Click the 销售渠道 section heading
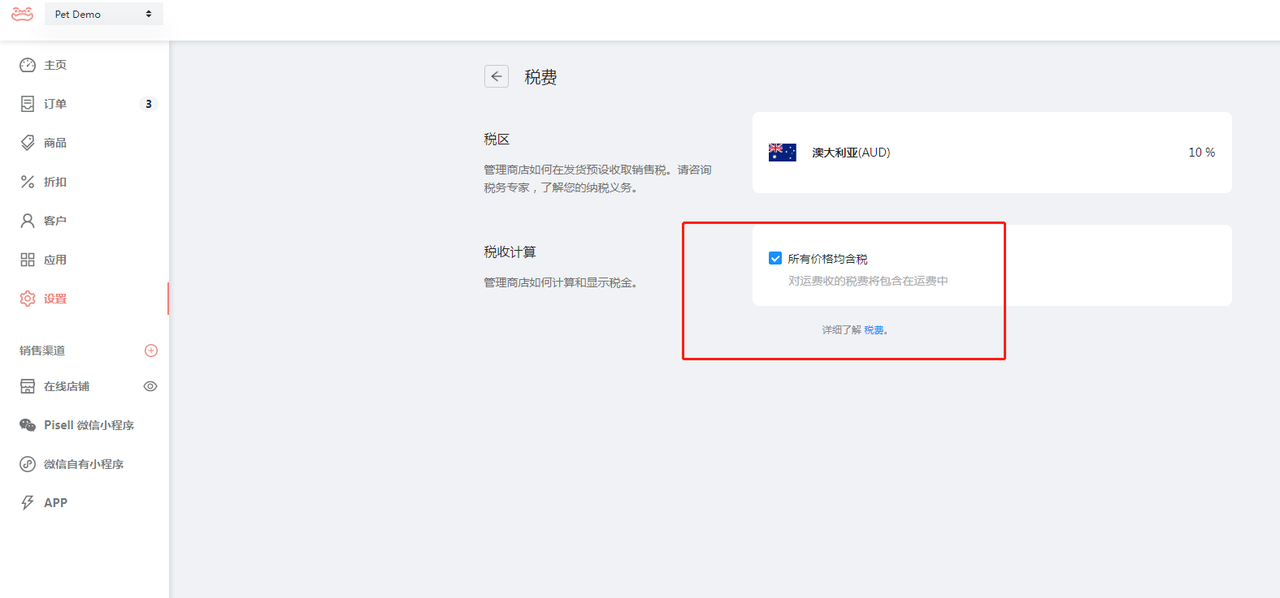1280x598 pixels. [x=42, y=351]
